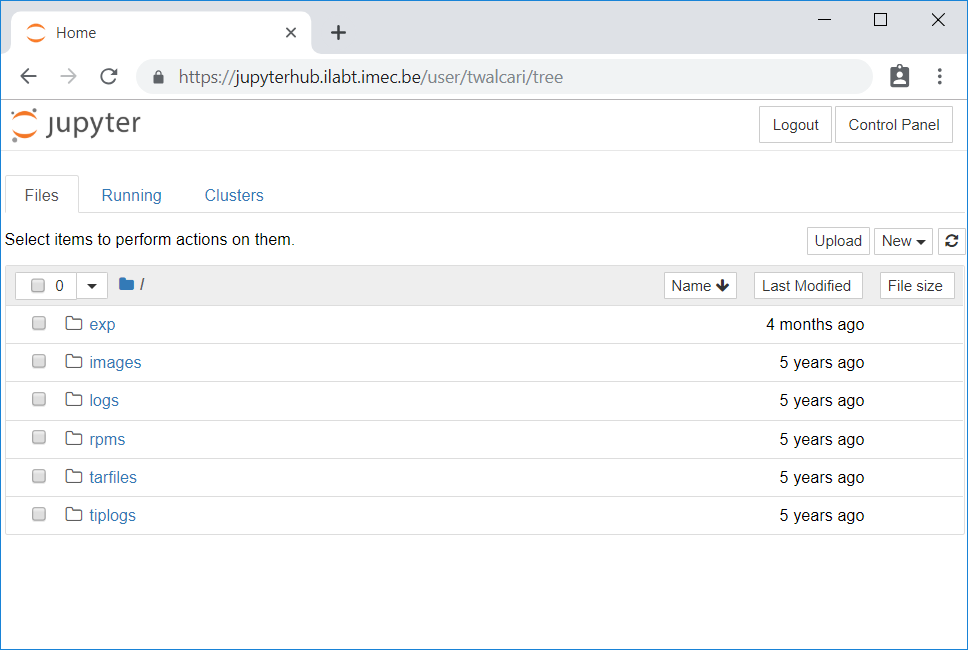Screen dimensions: 968x650
Task: Click the browser address bar
Action: point(504,77)
